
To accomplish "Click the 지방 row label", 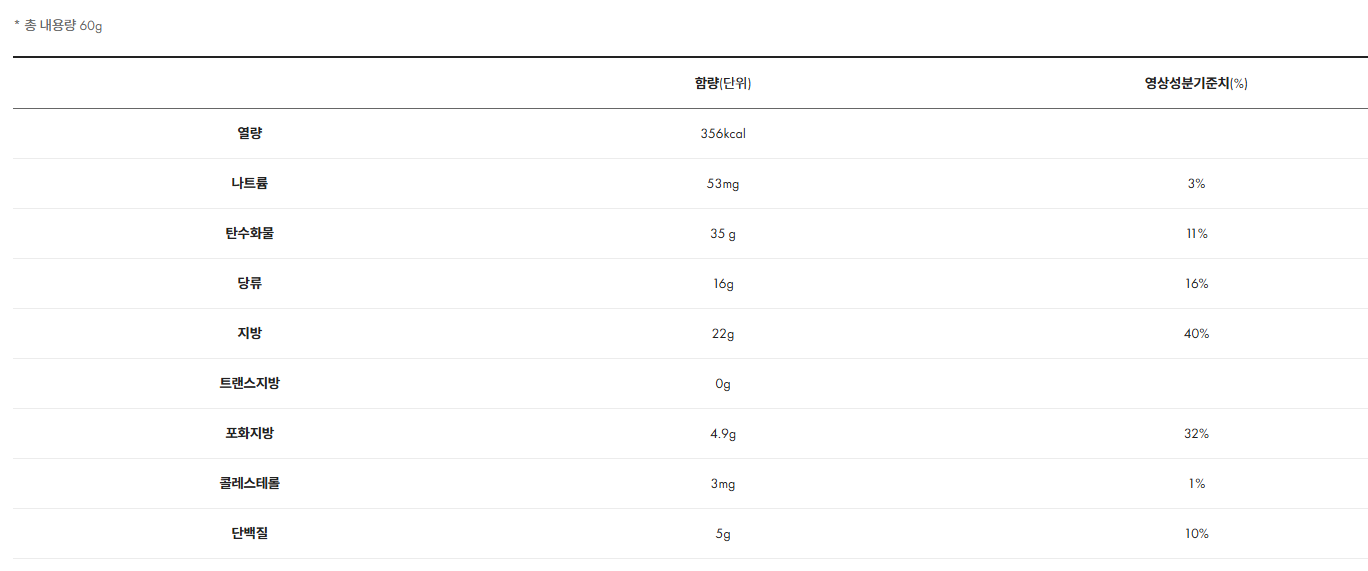I will tap(249, 333).
